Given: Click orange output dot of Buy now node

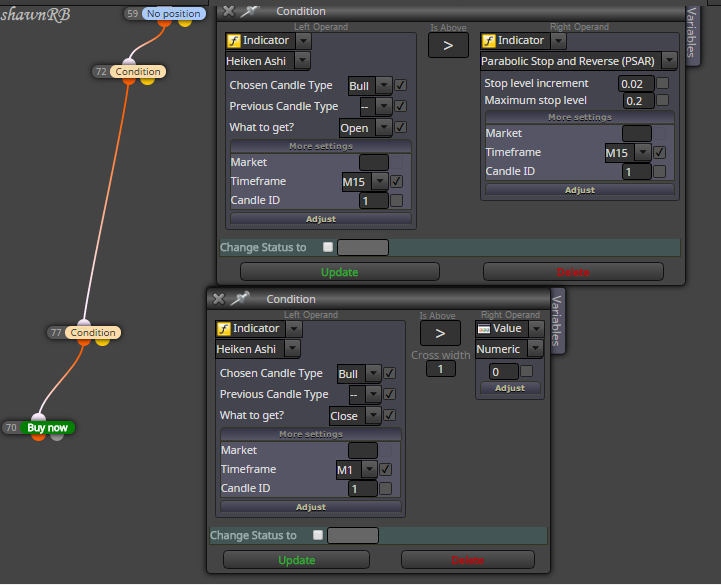Looking at the screenshot, I should [39, 436].
